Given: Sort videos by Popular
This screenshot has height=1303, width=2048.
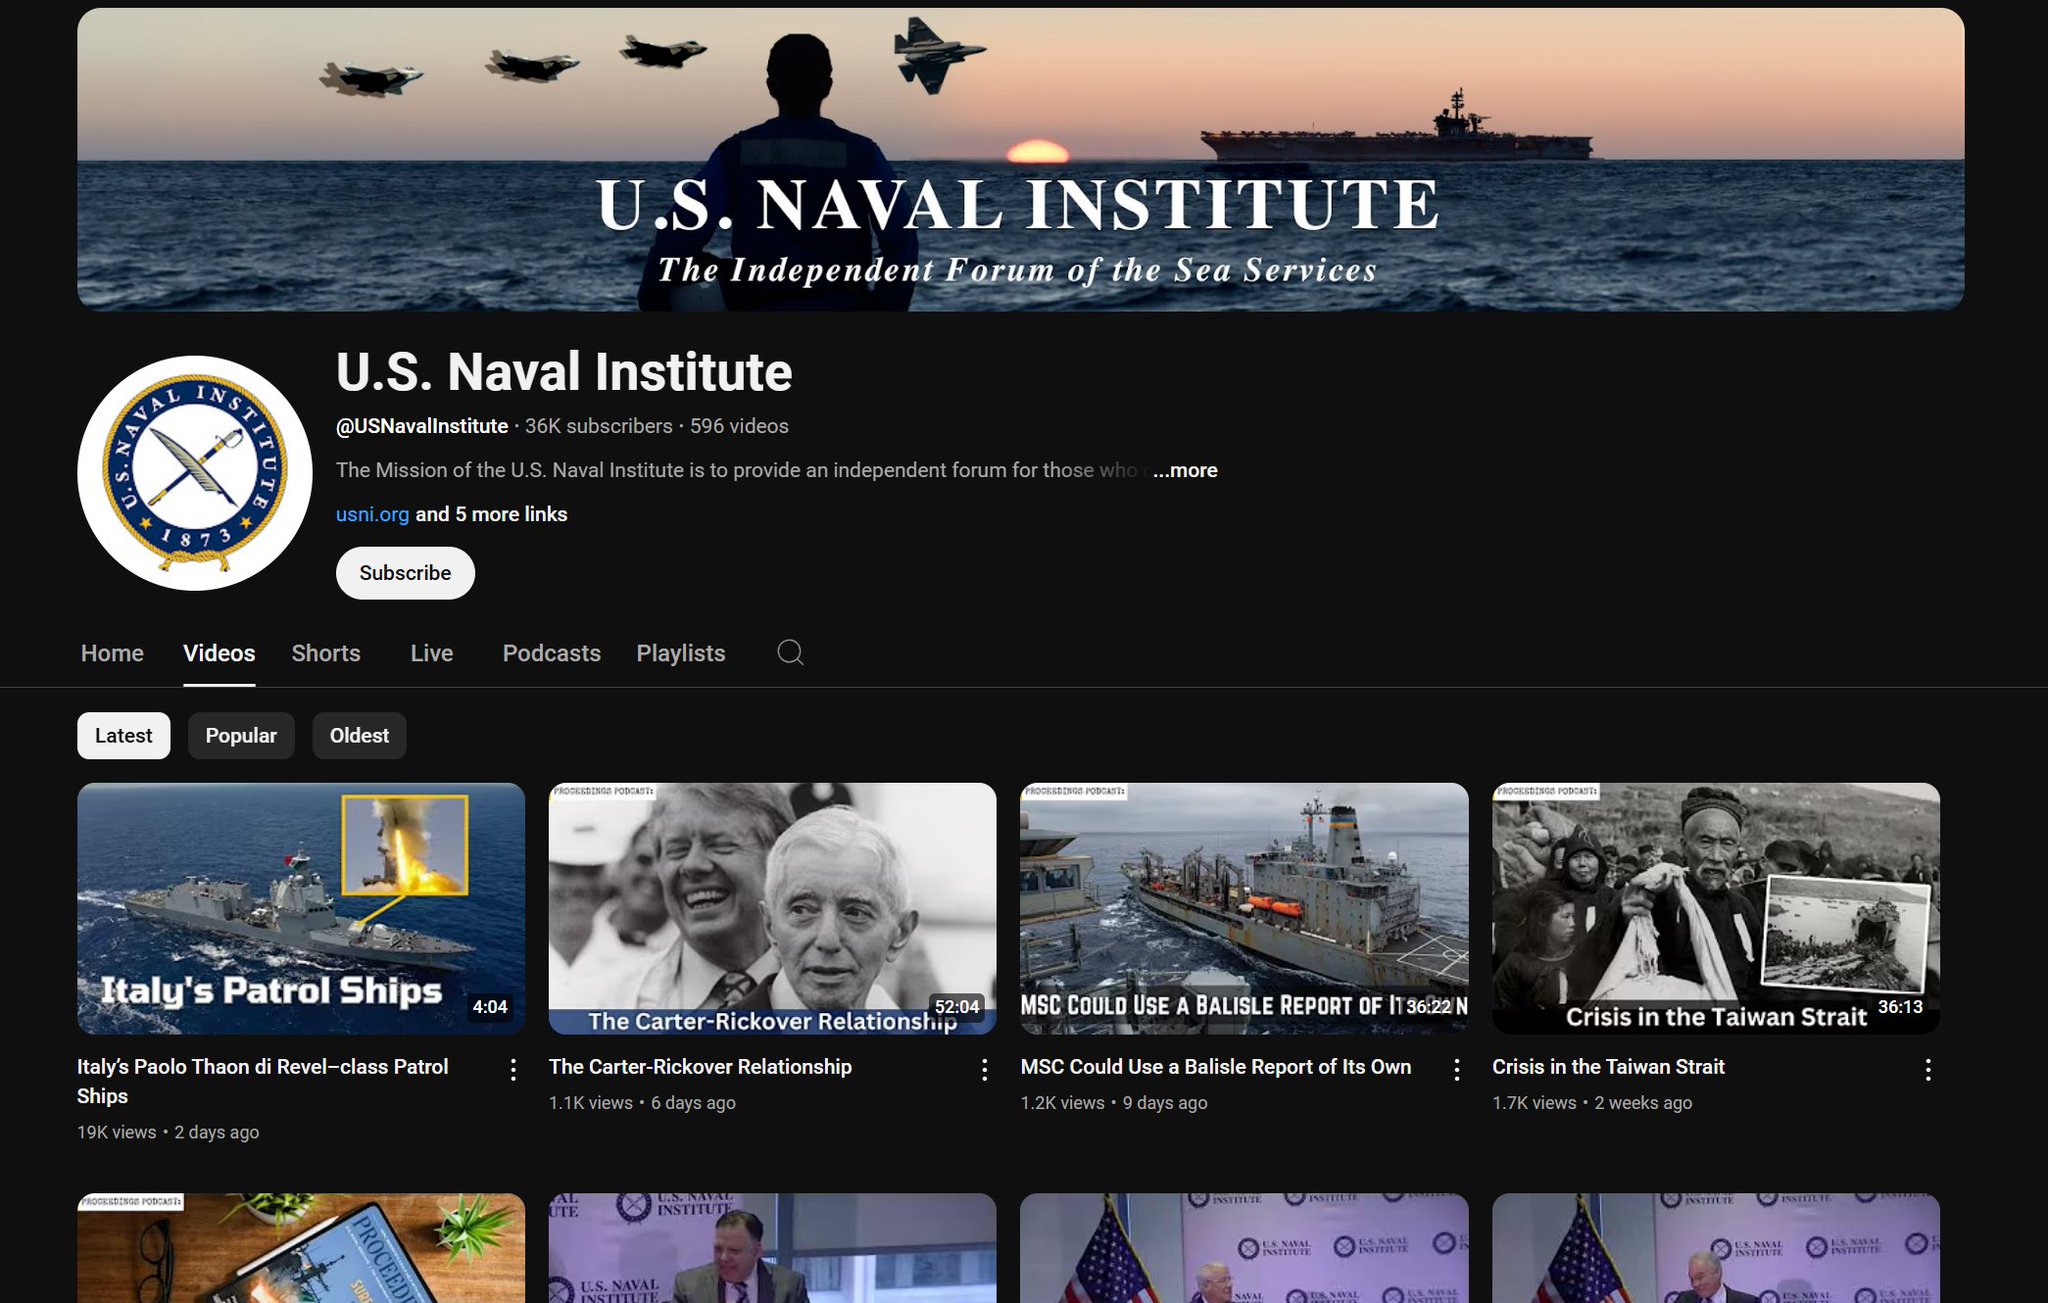Looking at the screenshot, I should [241, 736].
